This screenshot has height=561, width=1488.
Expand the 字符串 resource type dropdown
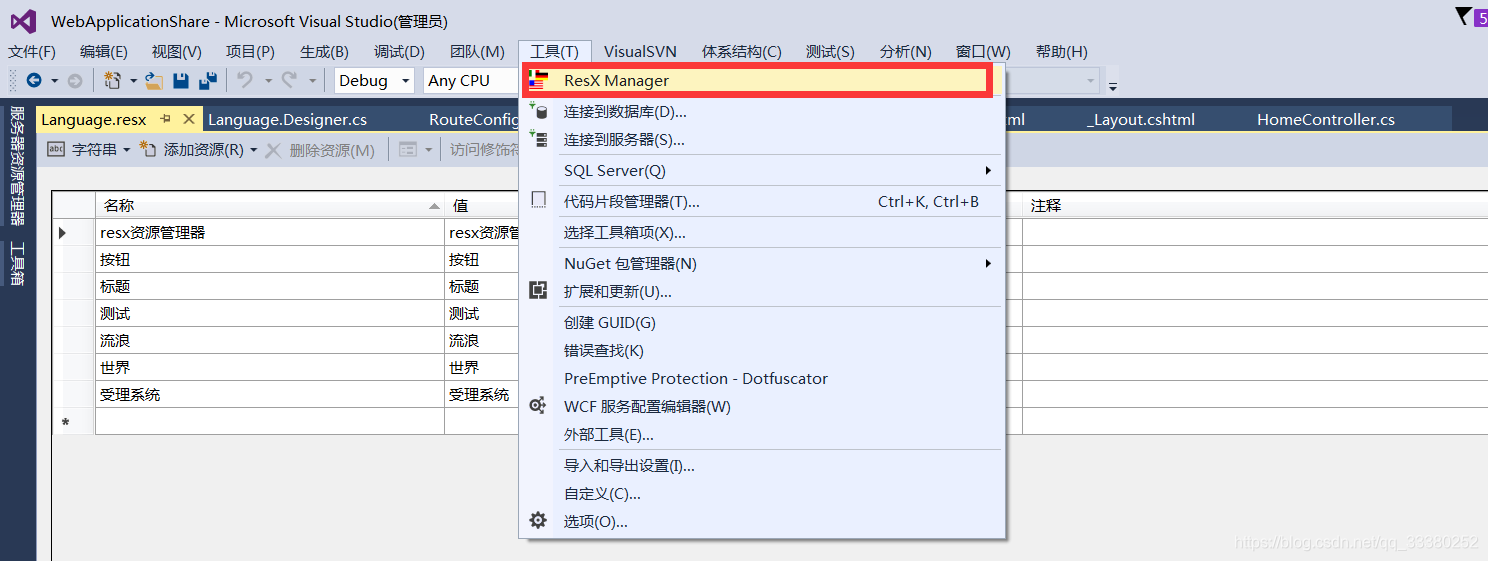click(126, 150)
